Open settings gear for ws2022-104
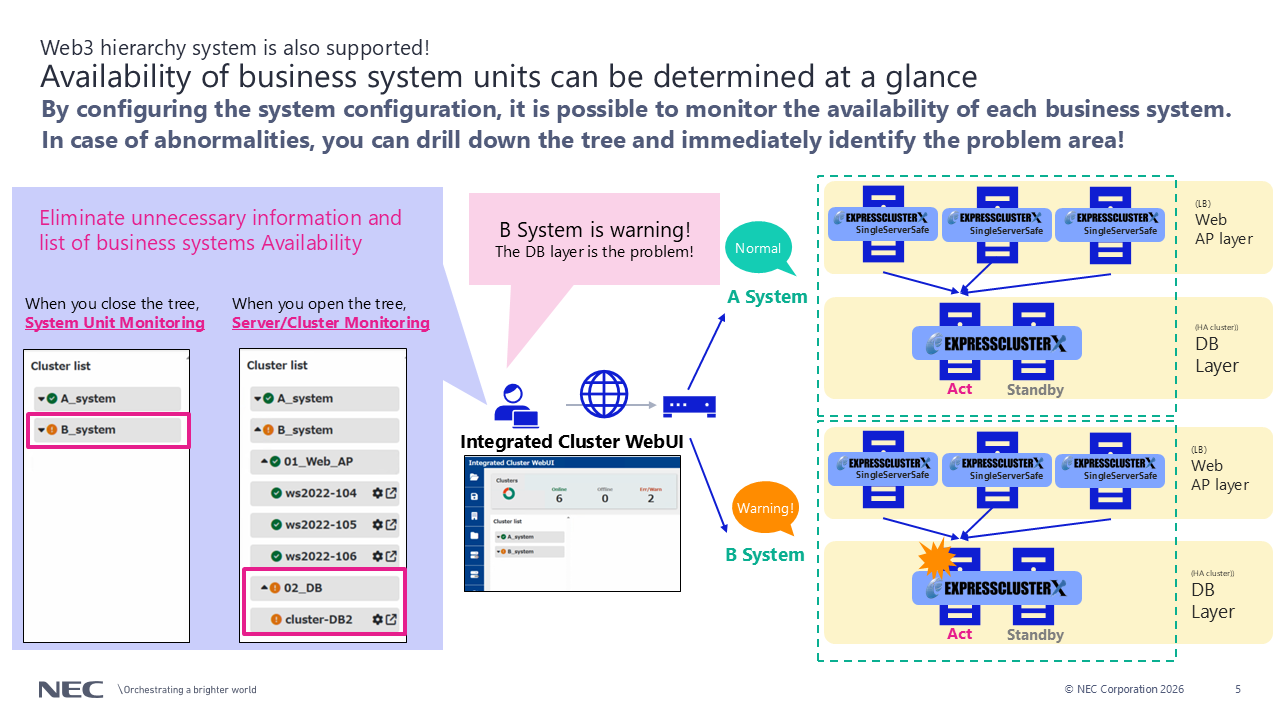Image resolution: width=1280 pixels, height=720 pixels. [x=377, y=493]
